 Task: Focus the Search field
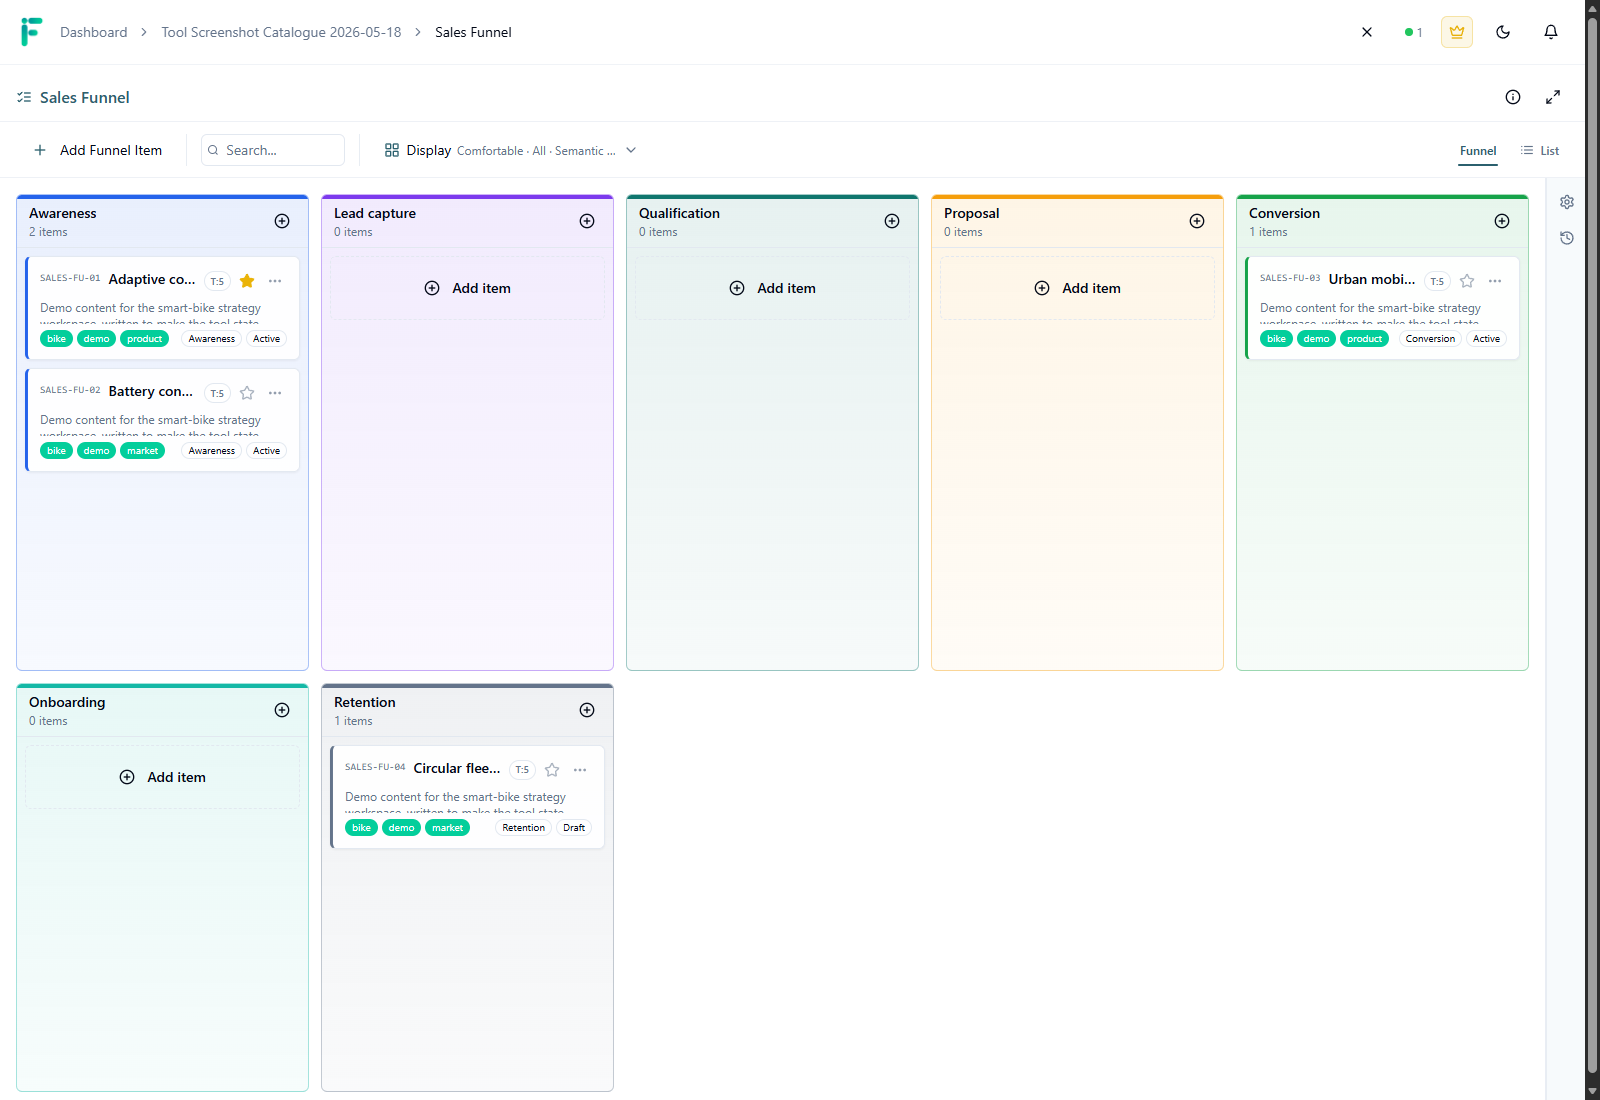[x=273, y=150]
